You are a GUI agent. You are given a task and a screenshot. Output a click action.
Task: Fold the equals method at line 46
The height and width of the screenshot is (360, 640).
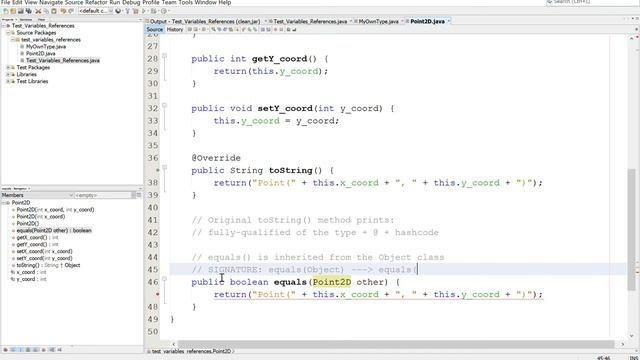pos(164,279)
